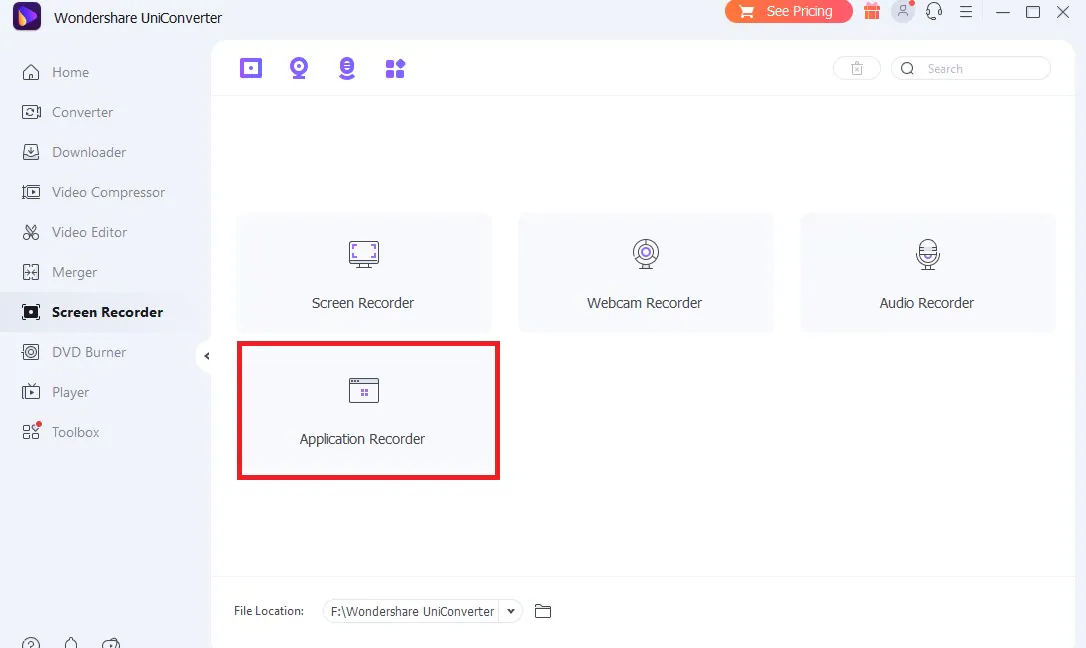This screenshot has height=648, width=1086.
Task: Click the Downloader tray icon
Action: (x=31, y=152)
